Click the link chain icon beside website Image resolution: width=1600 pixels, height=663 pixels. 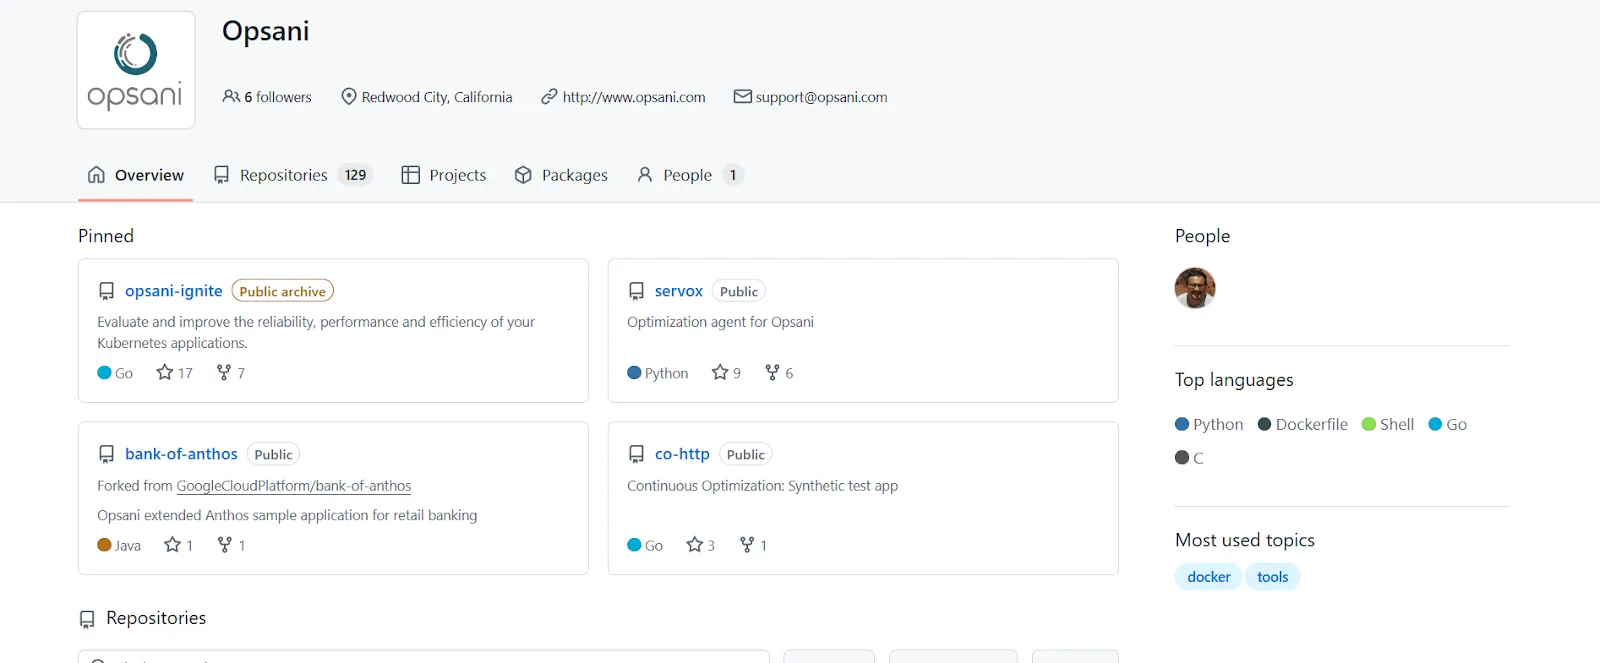[x=549, y=96]
